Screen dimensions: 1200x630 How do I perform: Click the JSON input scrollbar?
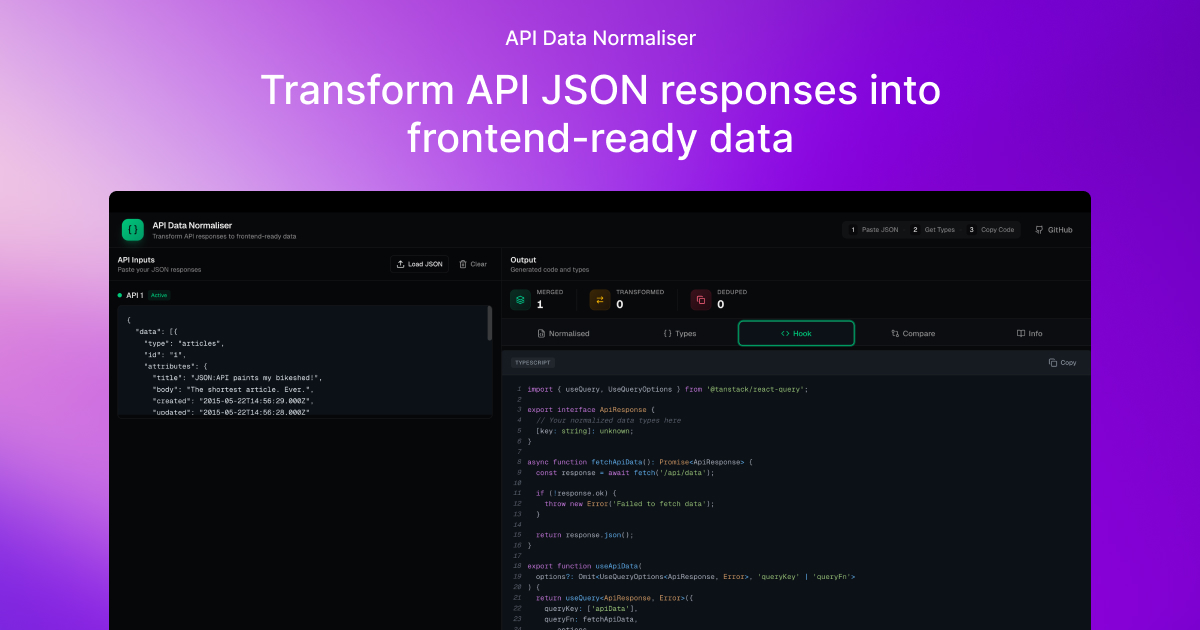point(489,323)
